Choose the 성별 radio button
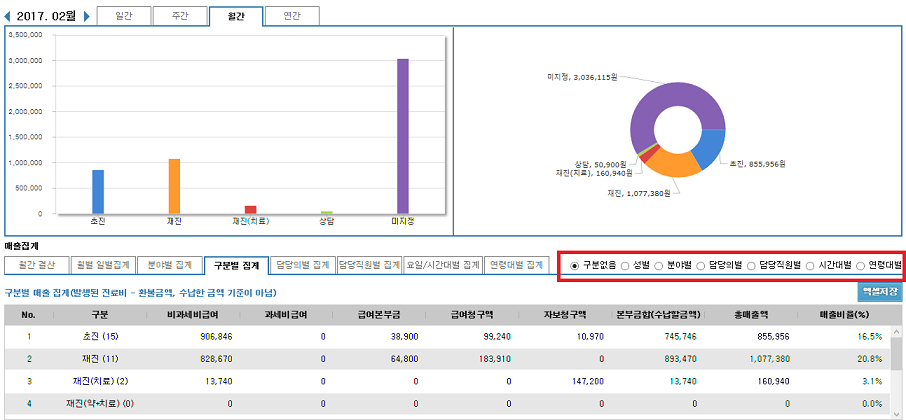906x420 pixels. click(x=626, y=265)
